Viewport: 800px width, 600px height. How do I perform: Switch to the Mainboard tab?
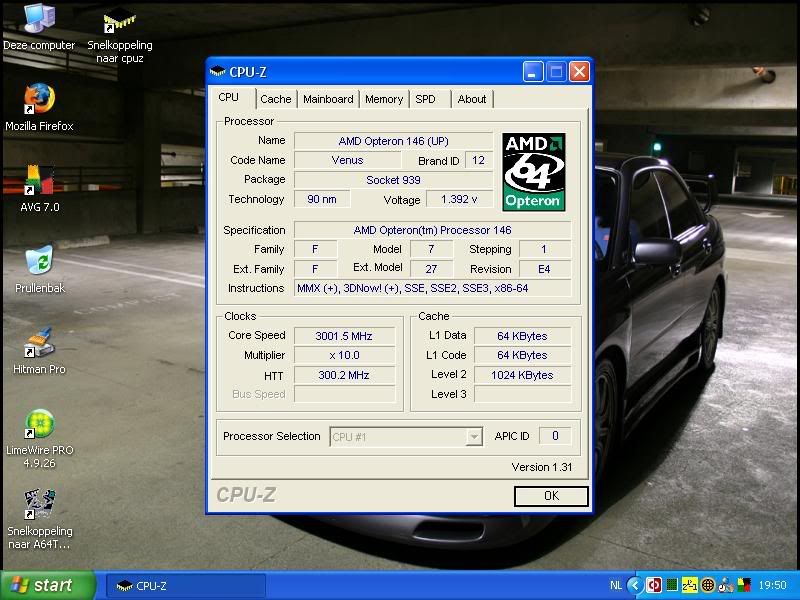pyautogui.click(x=328, y=99)
